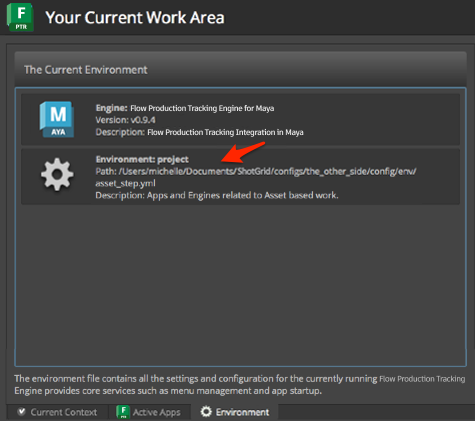Click the green PTR icon on Active Apps tab

coord(123,412)
